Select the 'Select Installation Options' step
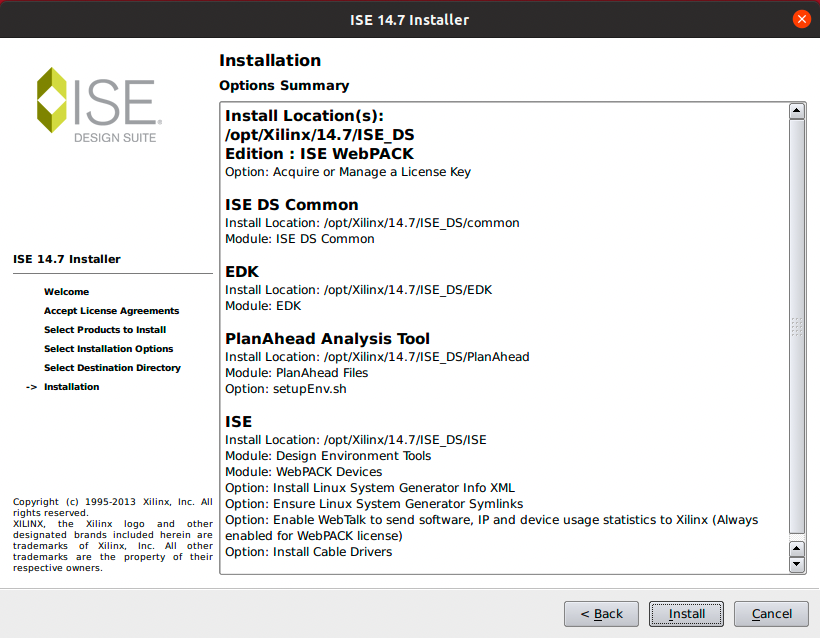The width and height of the screenshot is (820, 638). (108, 349)
